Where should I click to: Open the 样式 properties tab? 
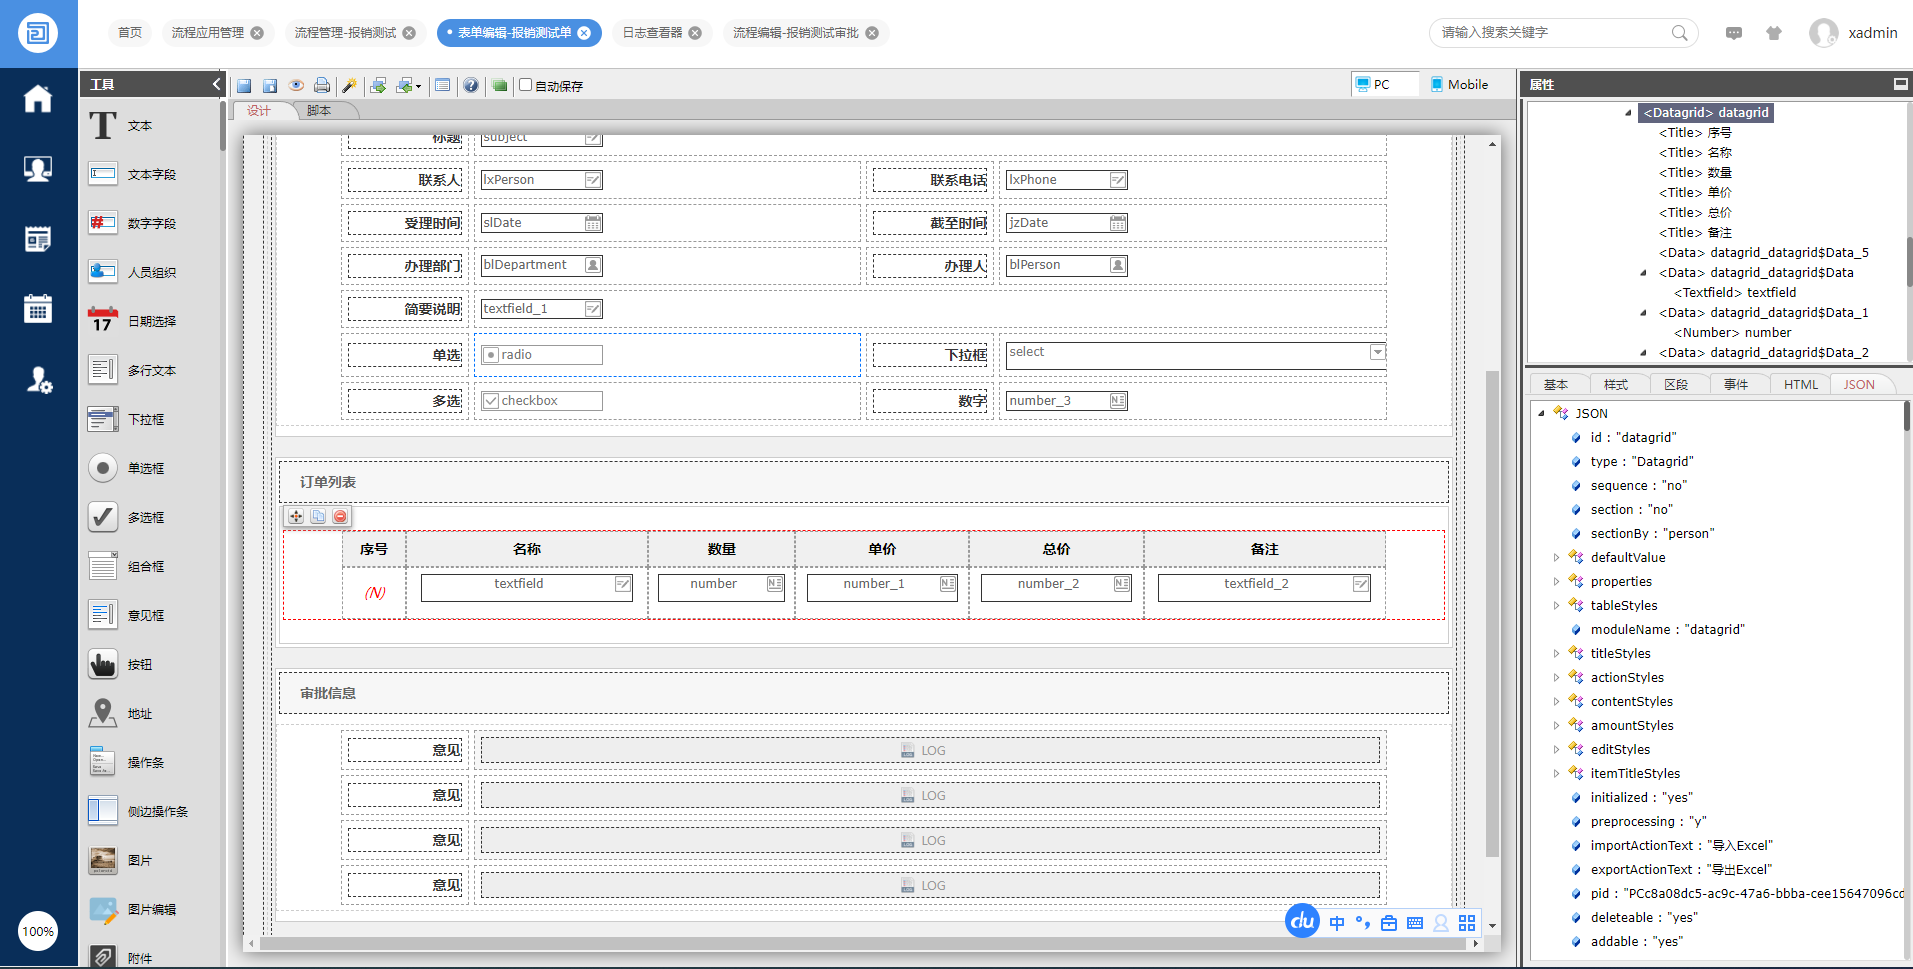pos(1615,385)
